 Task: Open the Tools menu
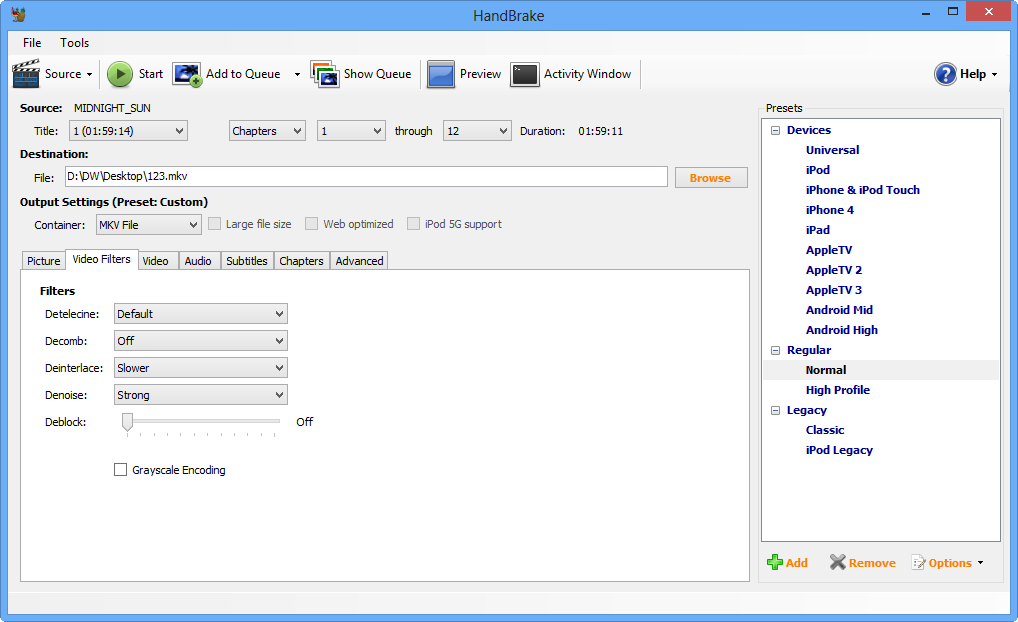point(75,43)
